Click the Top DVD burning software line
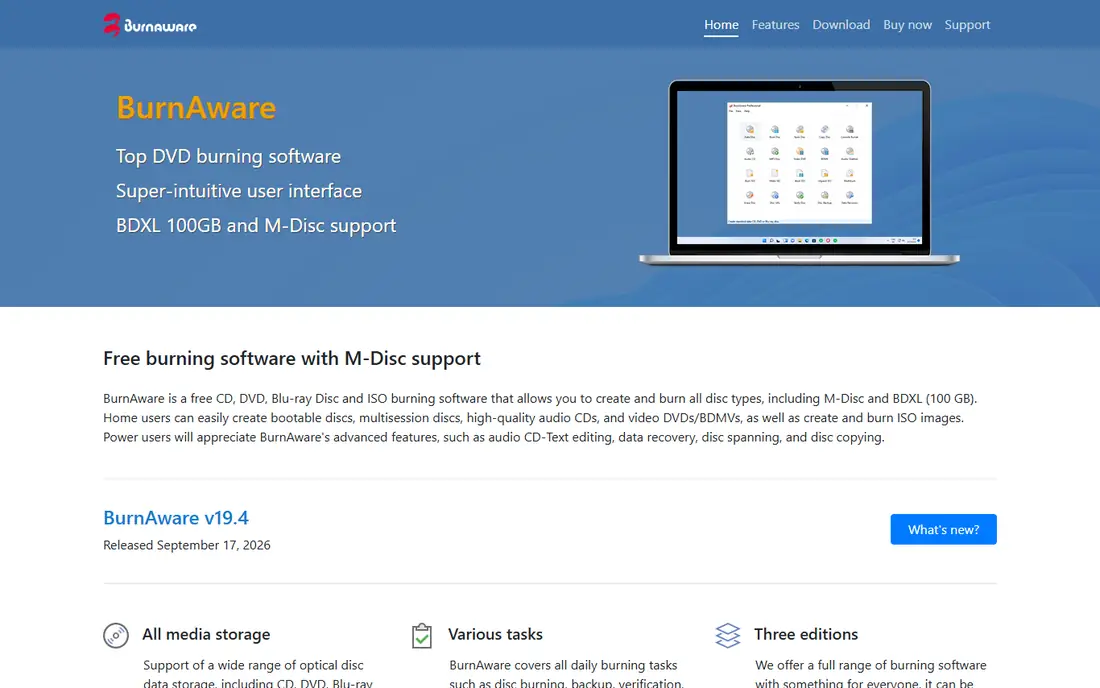The height and width of the screenshot is (688, 1100). (x=229, y=156)
